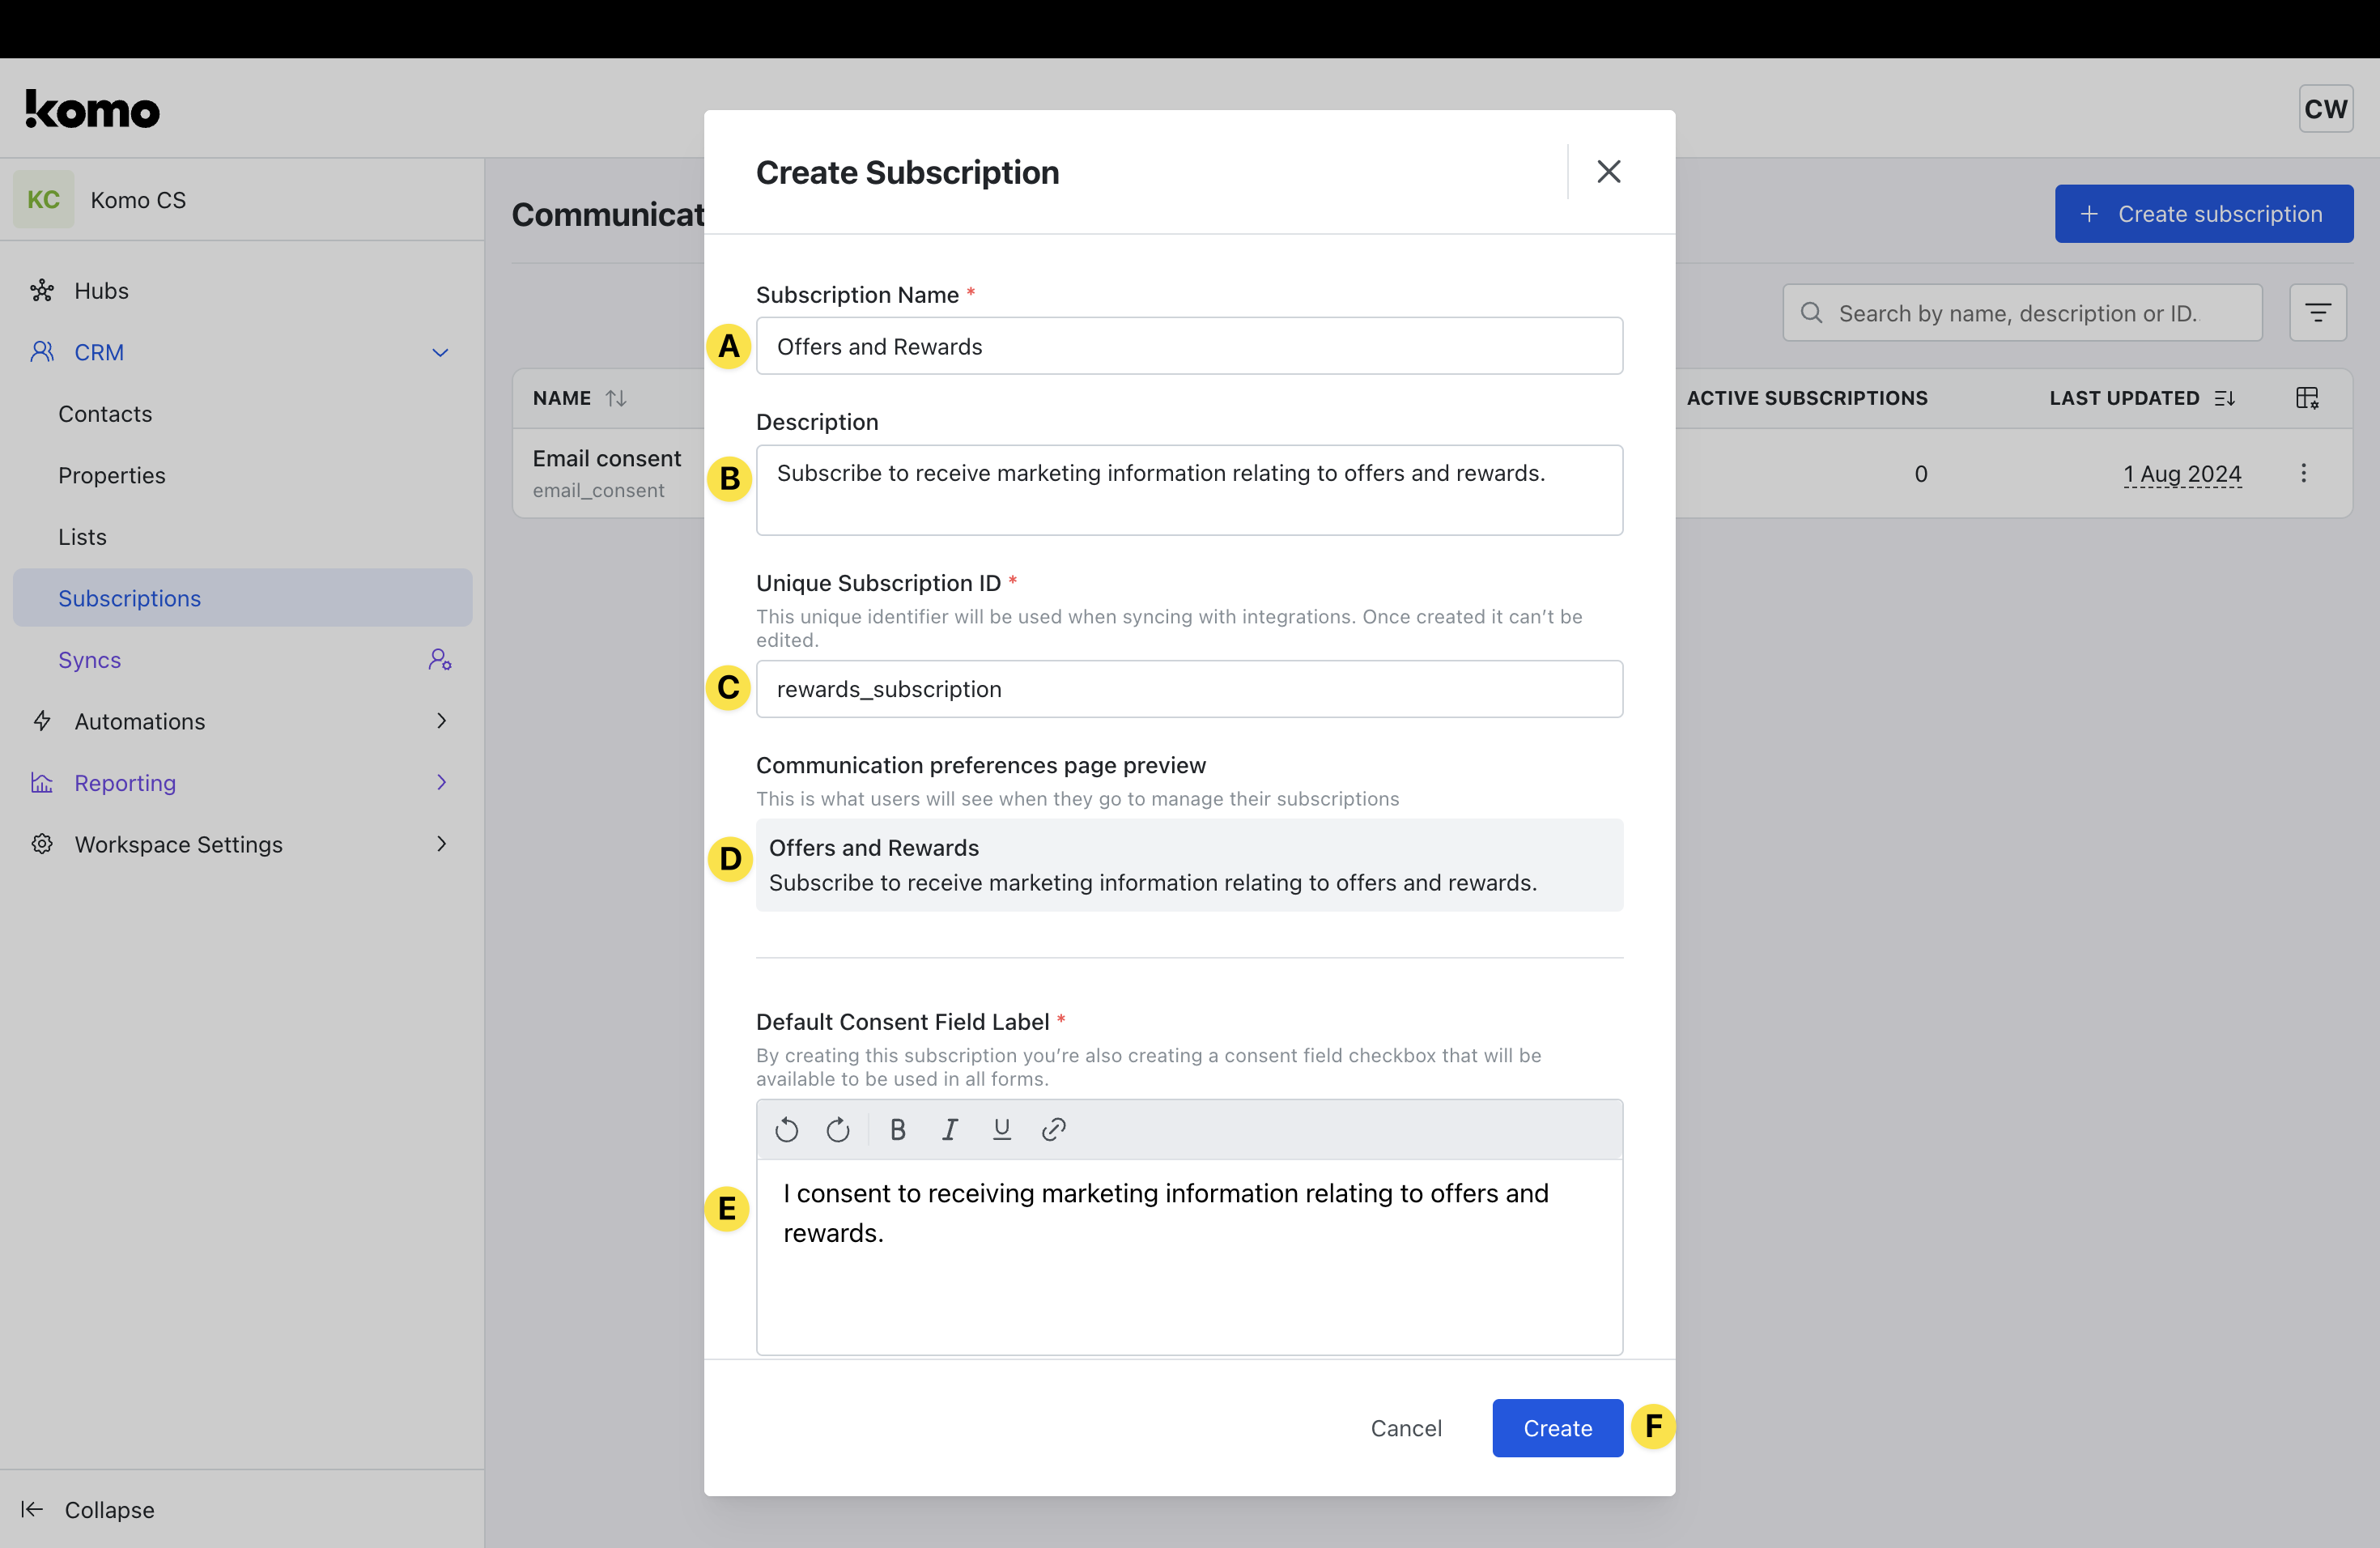Click the filter icon beside the search box
Viewport: 2380px width, 1548px height.
2317,313
